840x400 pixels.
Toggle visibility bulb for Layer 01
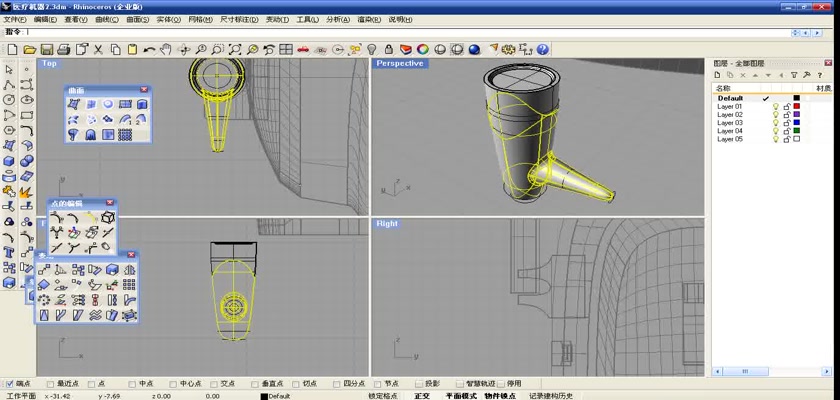(775, 107)
